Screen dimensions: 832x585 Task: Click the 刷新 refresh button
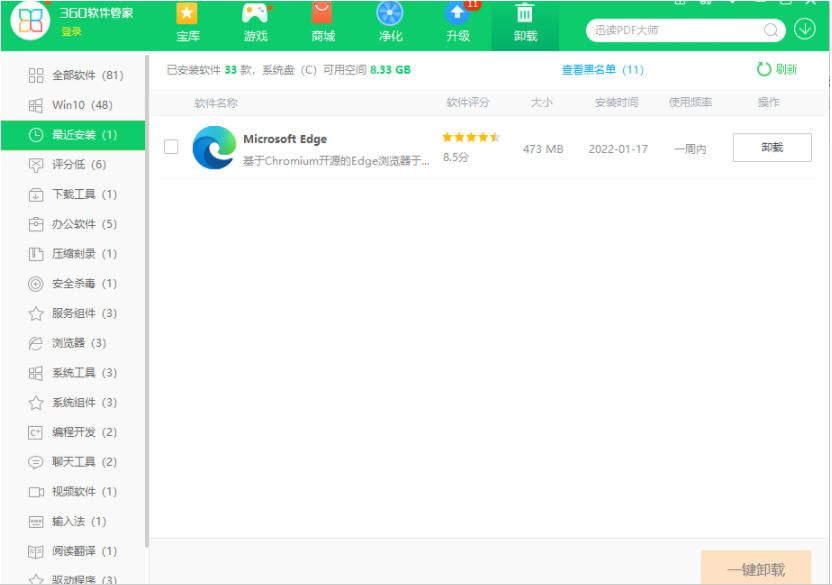pos(777,69)
